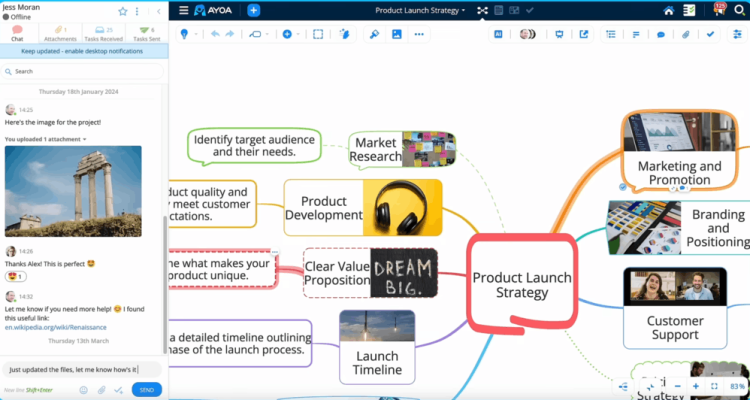The width and height of the screenshot is (750, 400).
Task: Open the AI assistant button
Action: click(498, 34)
